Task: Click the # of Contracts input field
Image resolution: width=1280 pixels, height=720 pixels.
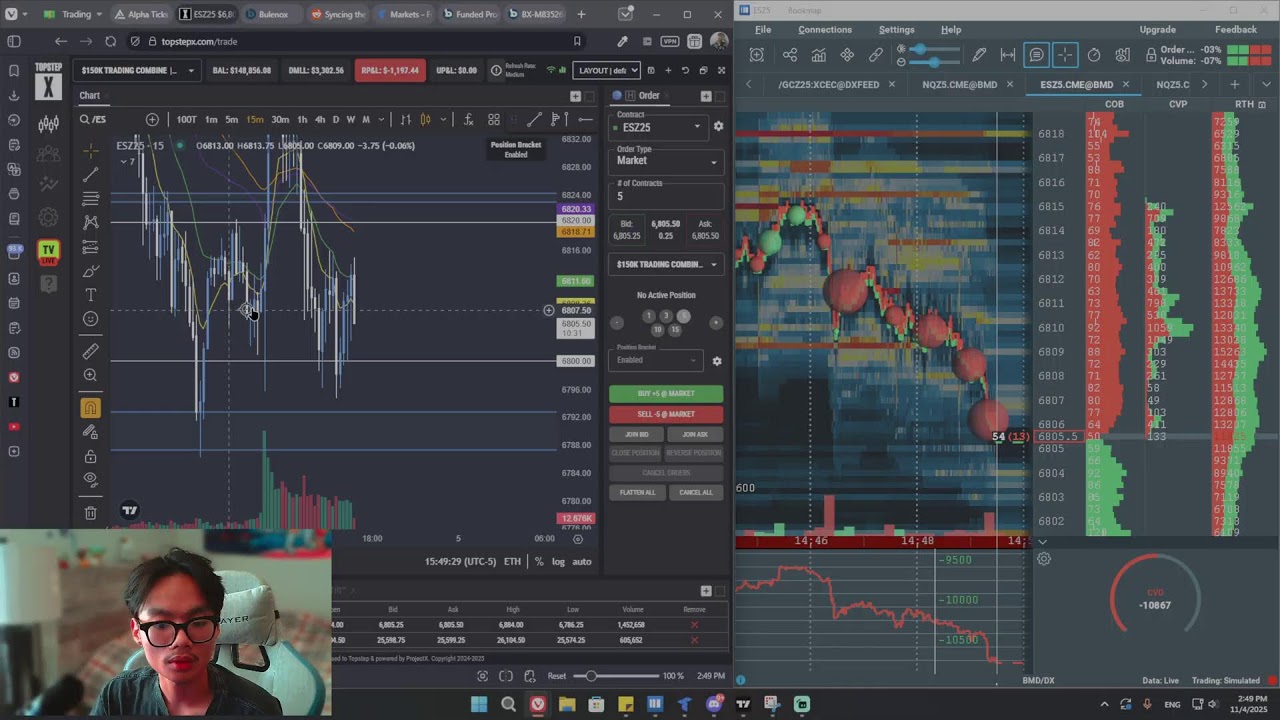Action: [666, 196]
